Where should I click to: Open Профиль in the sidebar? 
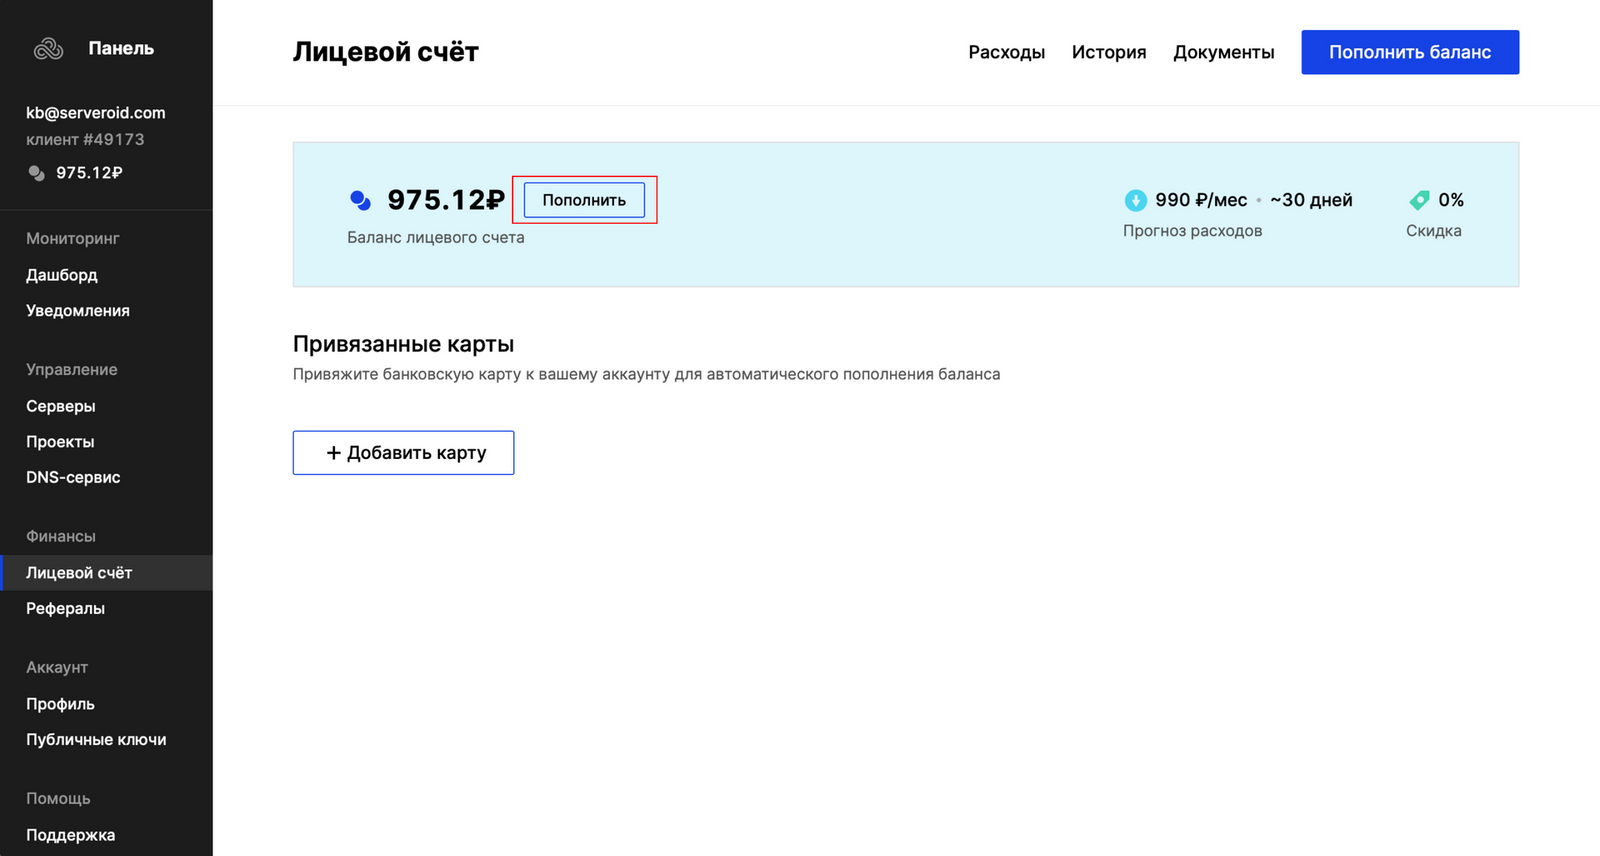tap(60, 704)
